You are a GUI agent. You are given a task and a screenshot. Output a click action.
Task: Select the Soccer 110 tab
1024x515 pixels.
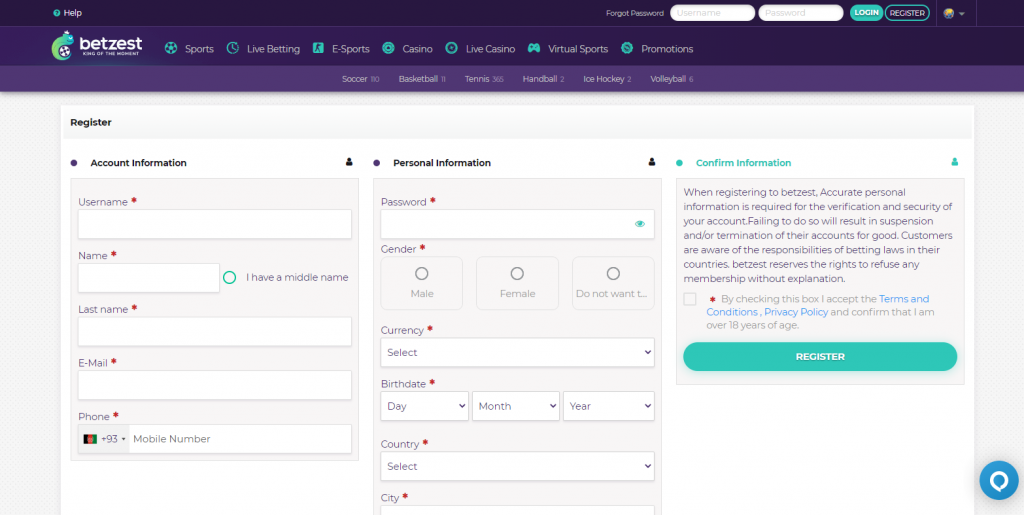[360, 79]
